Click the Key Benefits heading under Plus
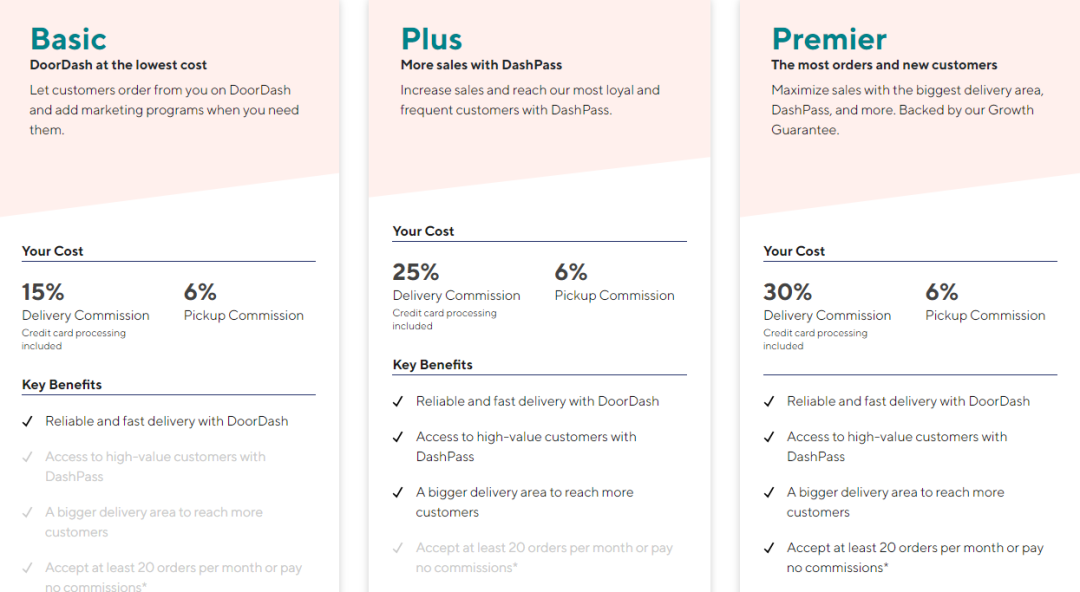Screen dimensions: 1080x592 click(432, 365)
